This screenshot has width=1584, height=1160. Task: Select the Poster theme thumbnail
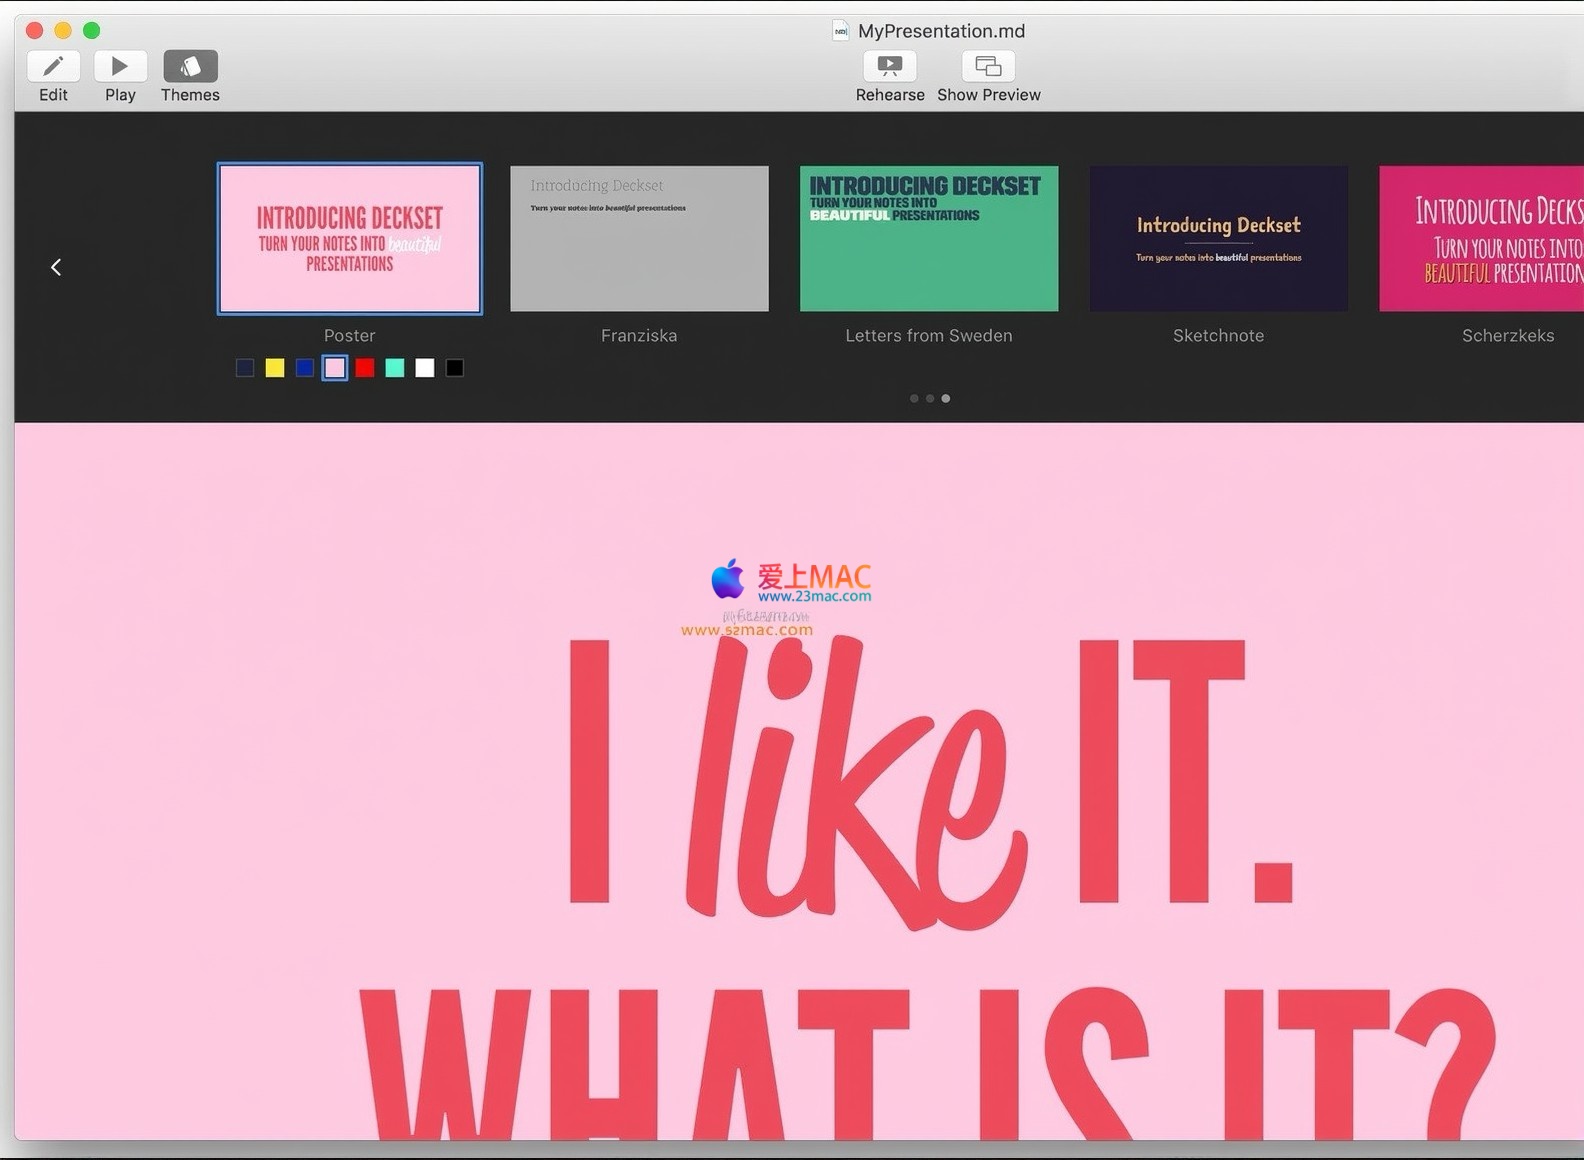point(350,239)
